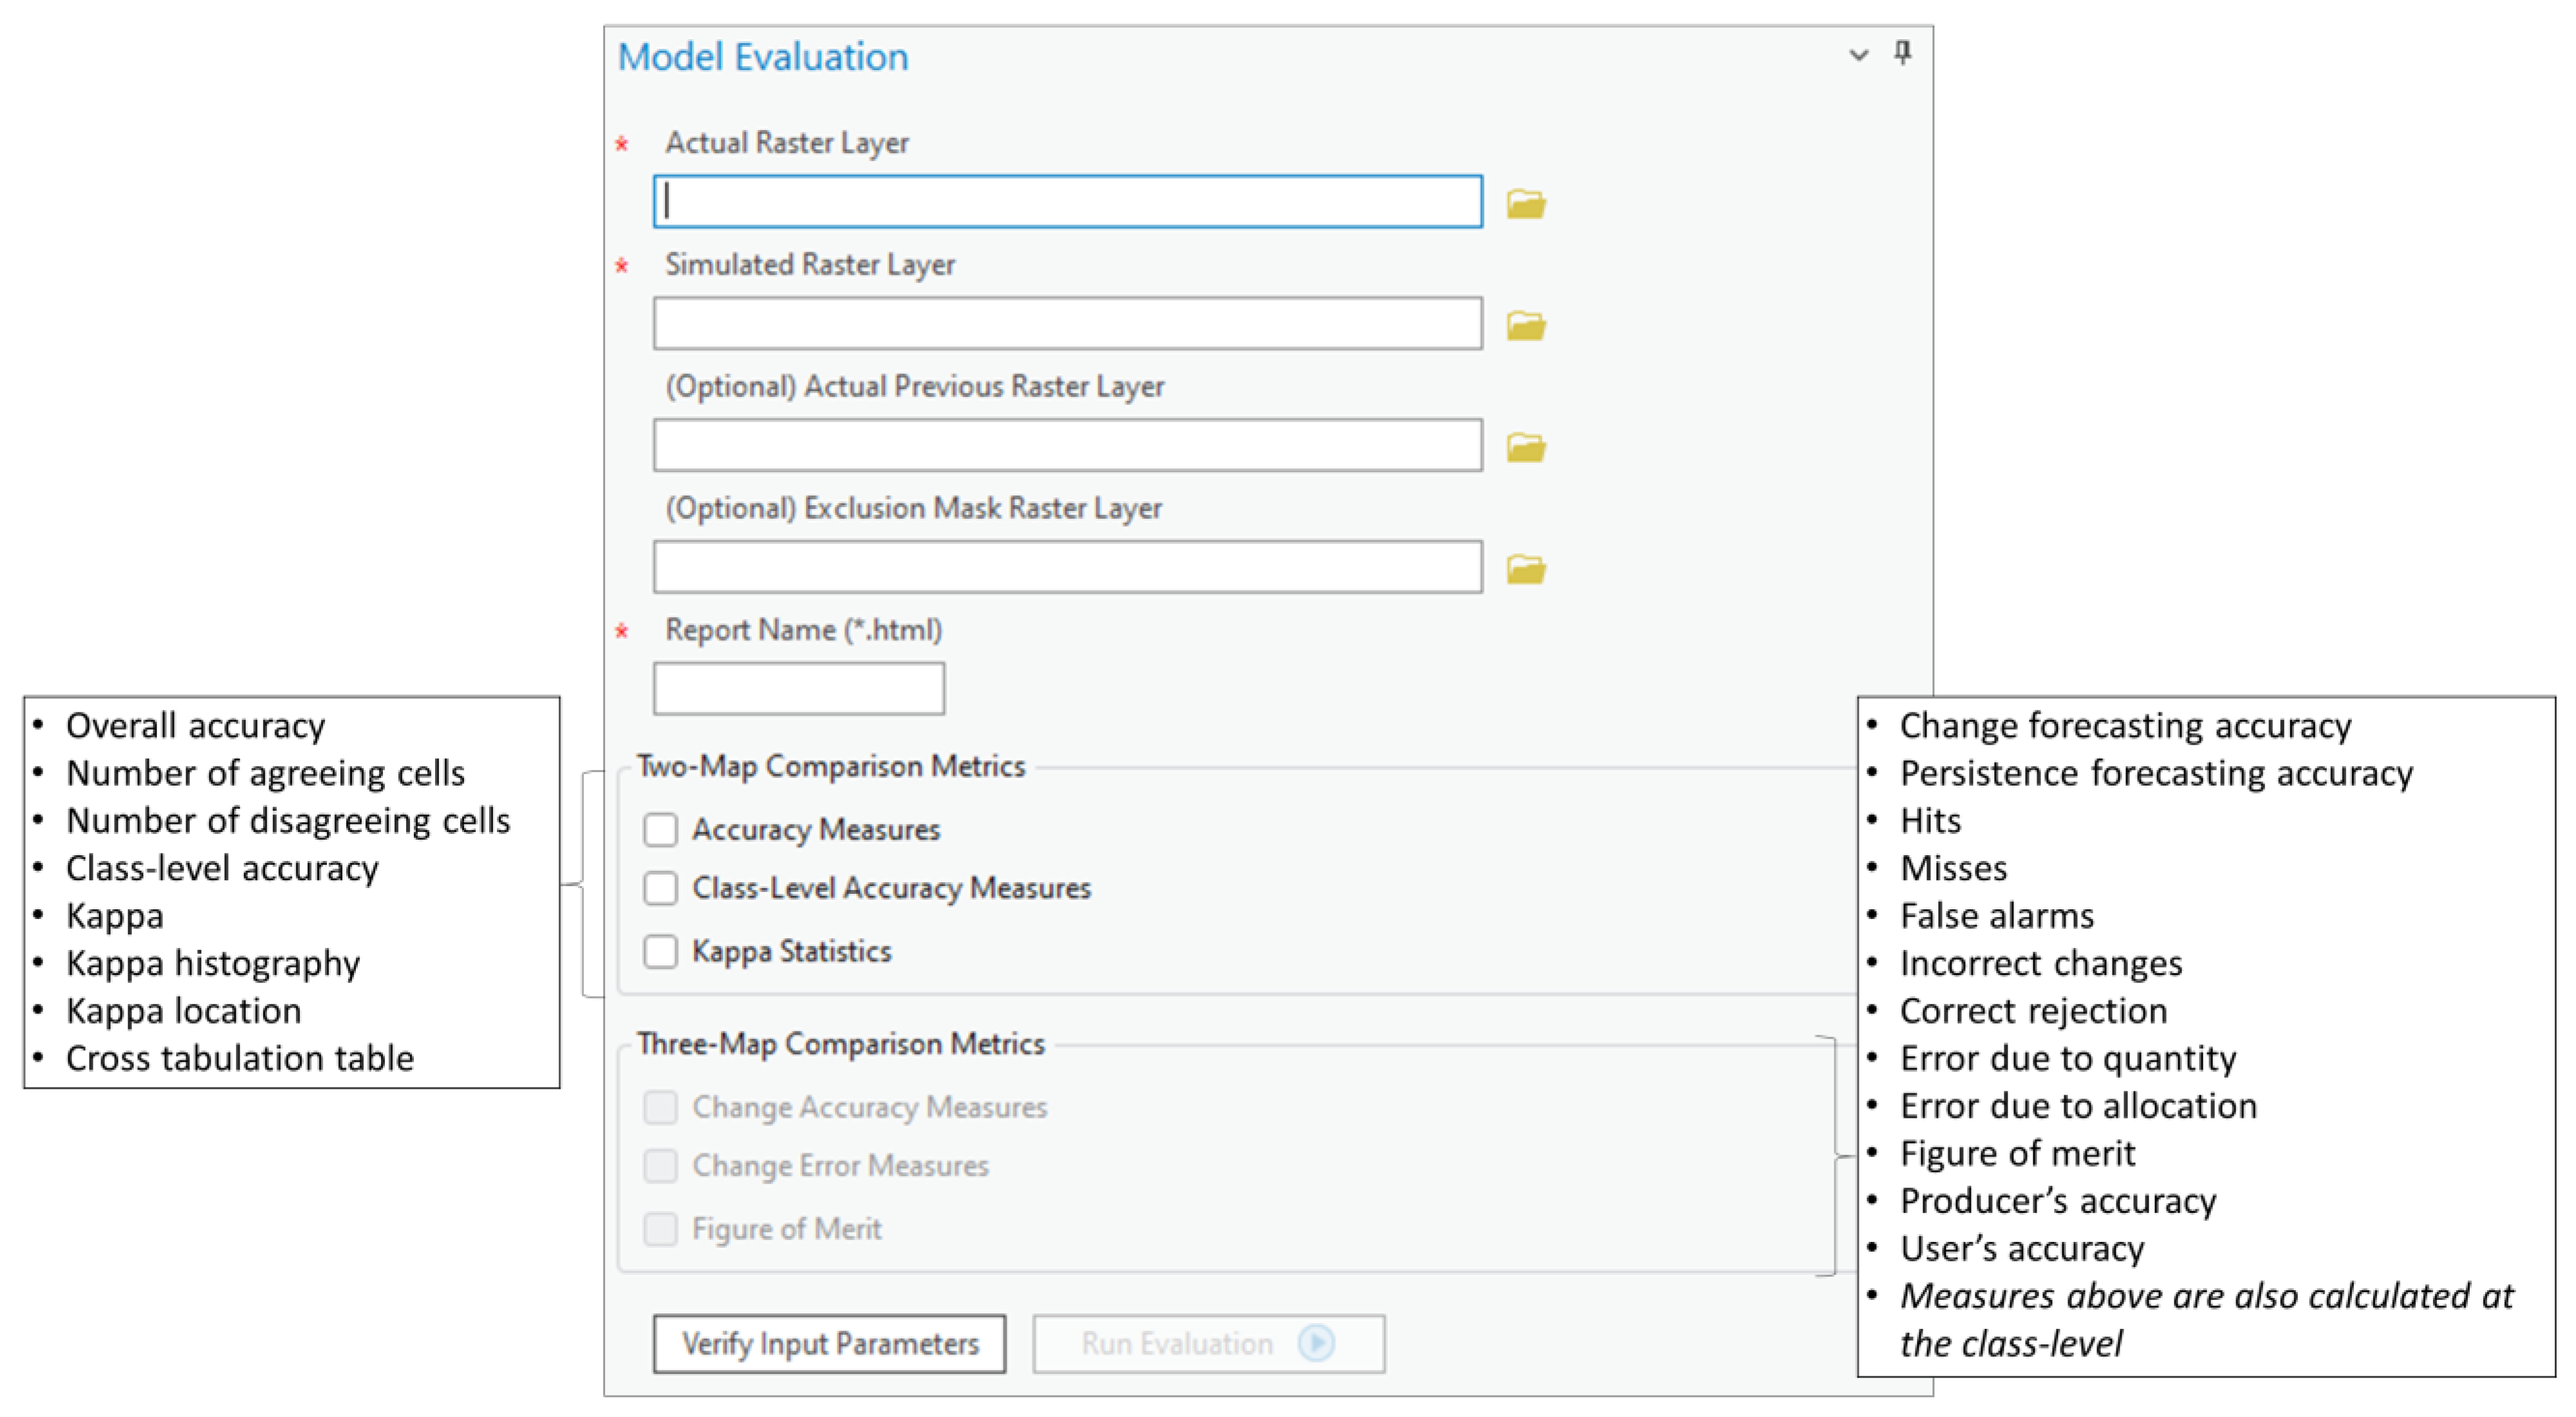2576x1417 pixels.
Task: Click the play icon in Run Evaluation
Action: (1316, 1343)
